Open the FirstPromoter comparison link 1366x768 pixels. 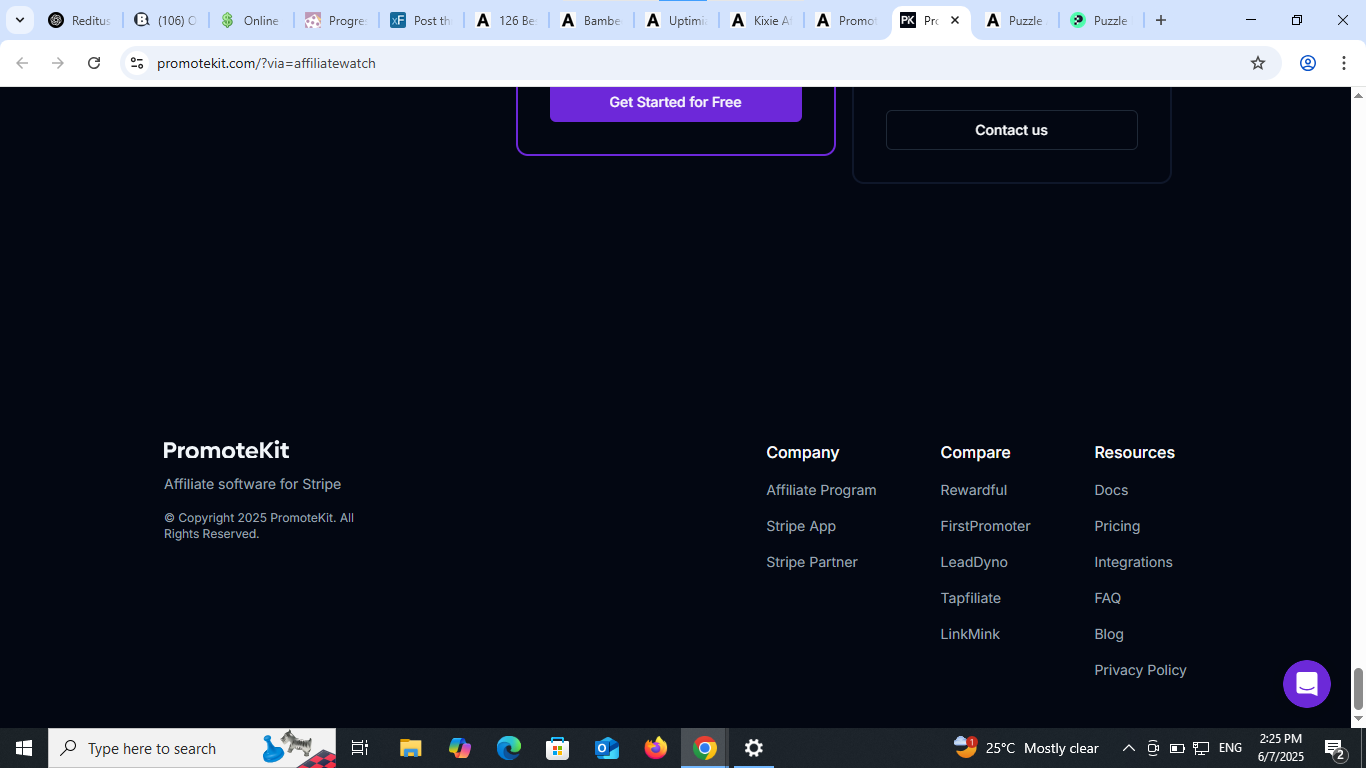(985, 526)
